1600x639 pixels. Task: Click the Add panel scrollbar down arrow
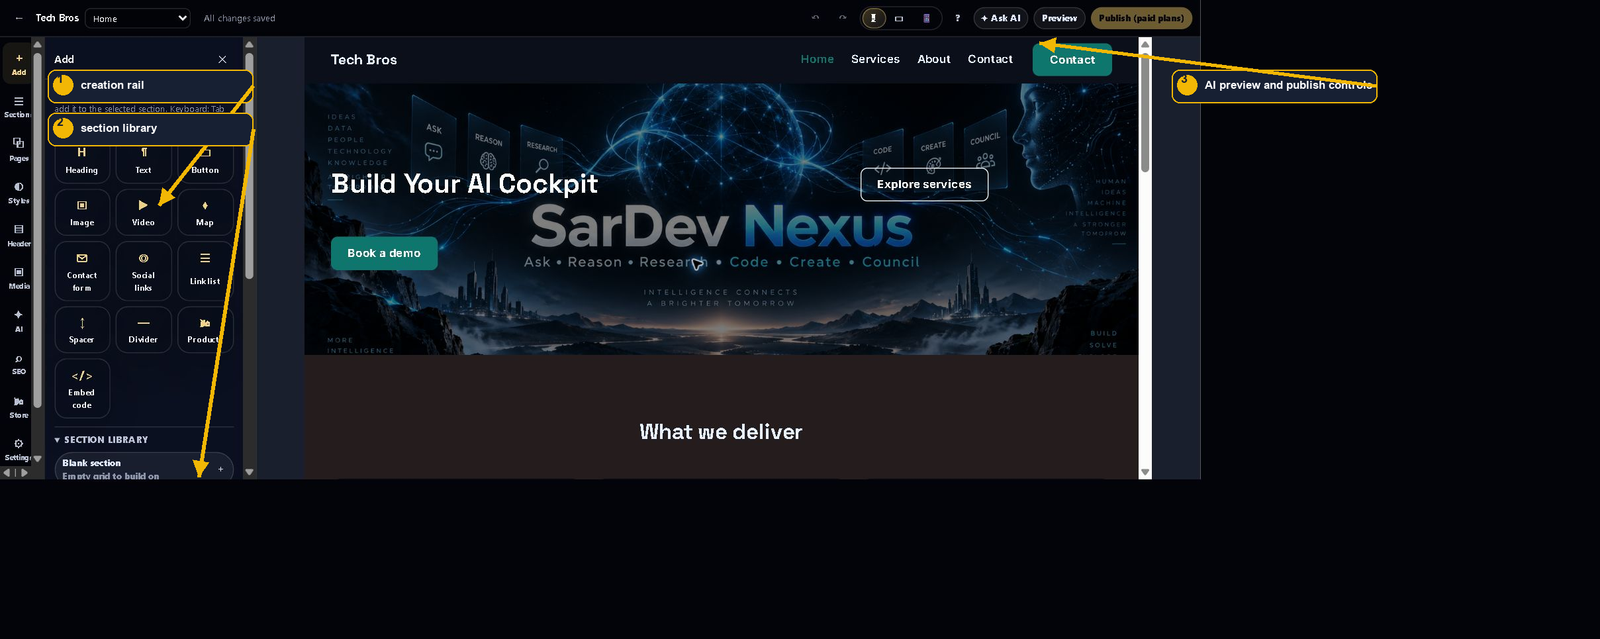click(249, 471)
